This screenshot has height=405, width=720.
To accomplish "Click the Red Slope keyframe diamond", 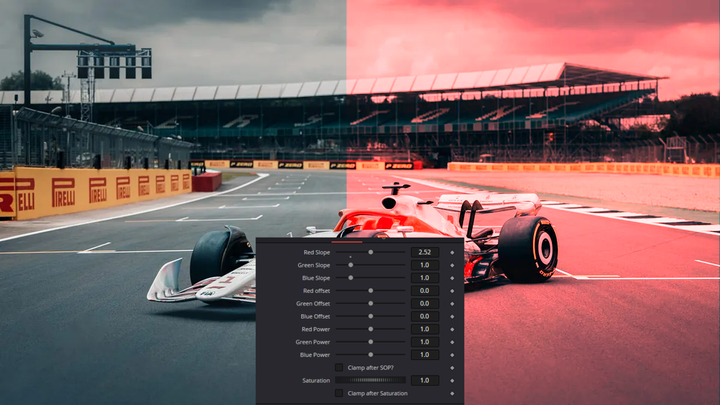I will 452,252.
